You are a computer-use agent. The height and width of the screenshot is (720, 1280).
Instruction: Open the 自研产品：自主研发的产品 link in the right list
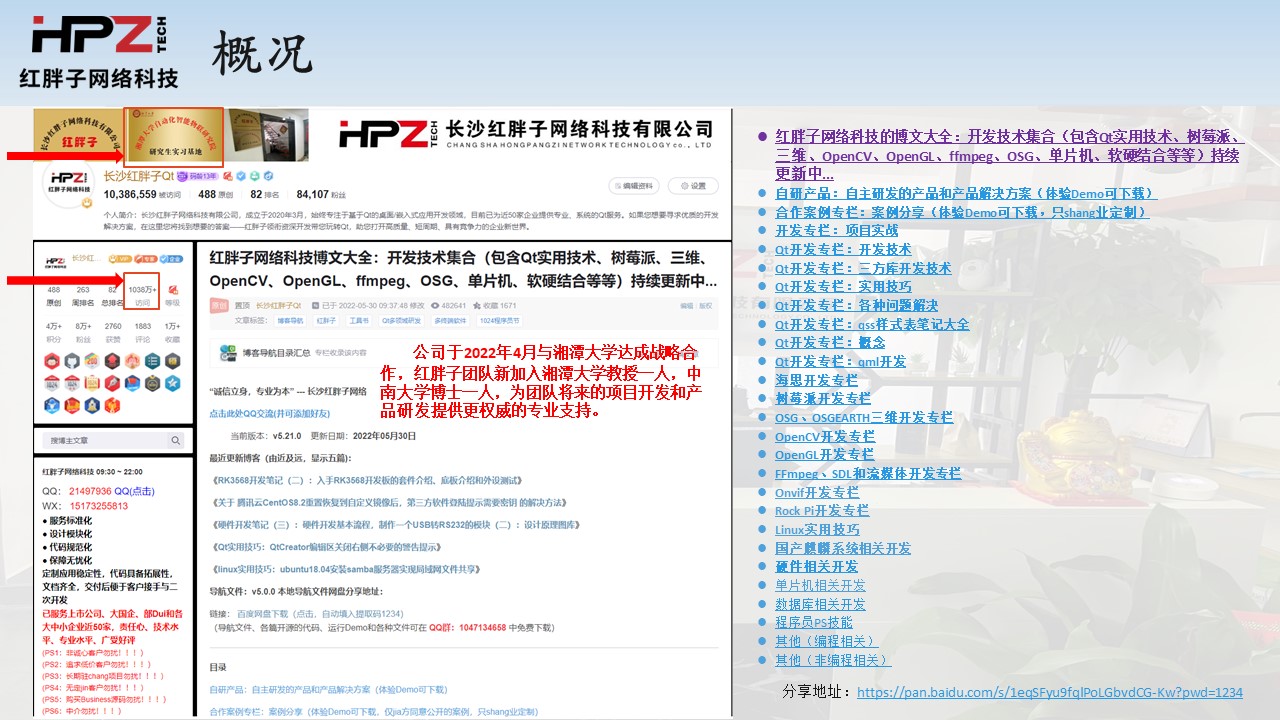(965, 193)
